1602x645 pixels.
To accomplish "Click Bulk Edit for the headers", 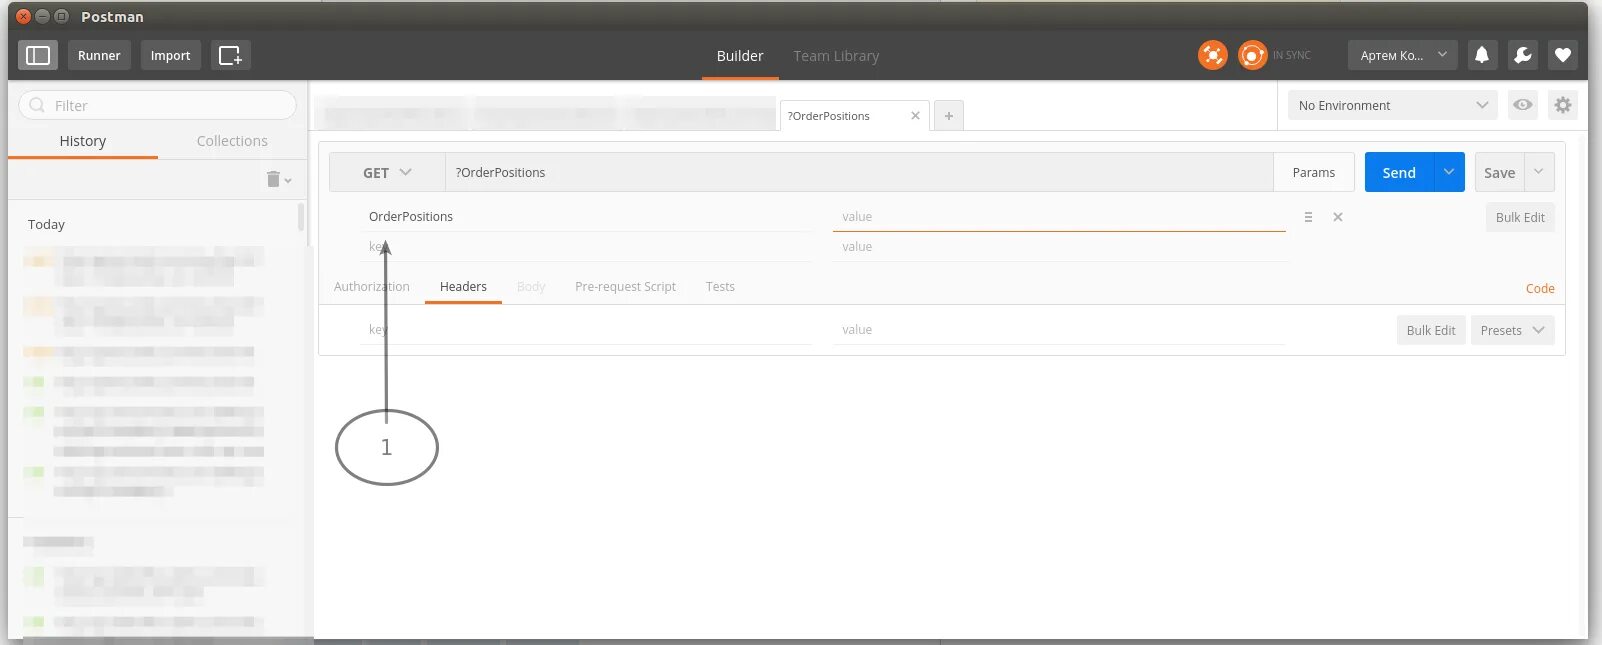I will pyautogui.click(x=1431, y=330).
